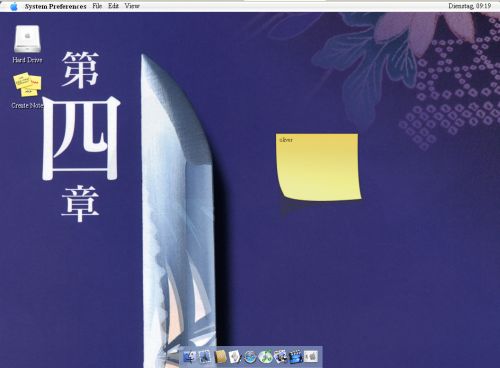Screen dimensions: 500x368
Task: Open iMovie clapperboard dock icon
Action: pyautogui.click(x=295, y=357)
